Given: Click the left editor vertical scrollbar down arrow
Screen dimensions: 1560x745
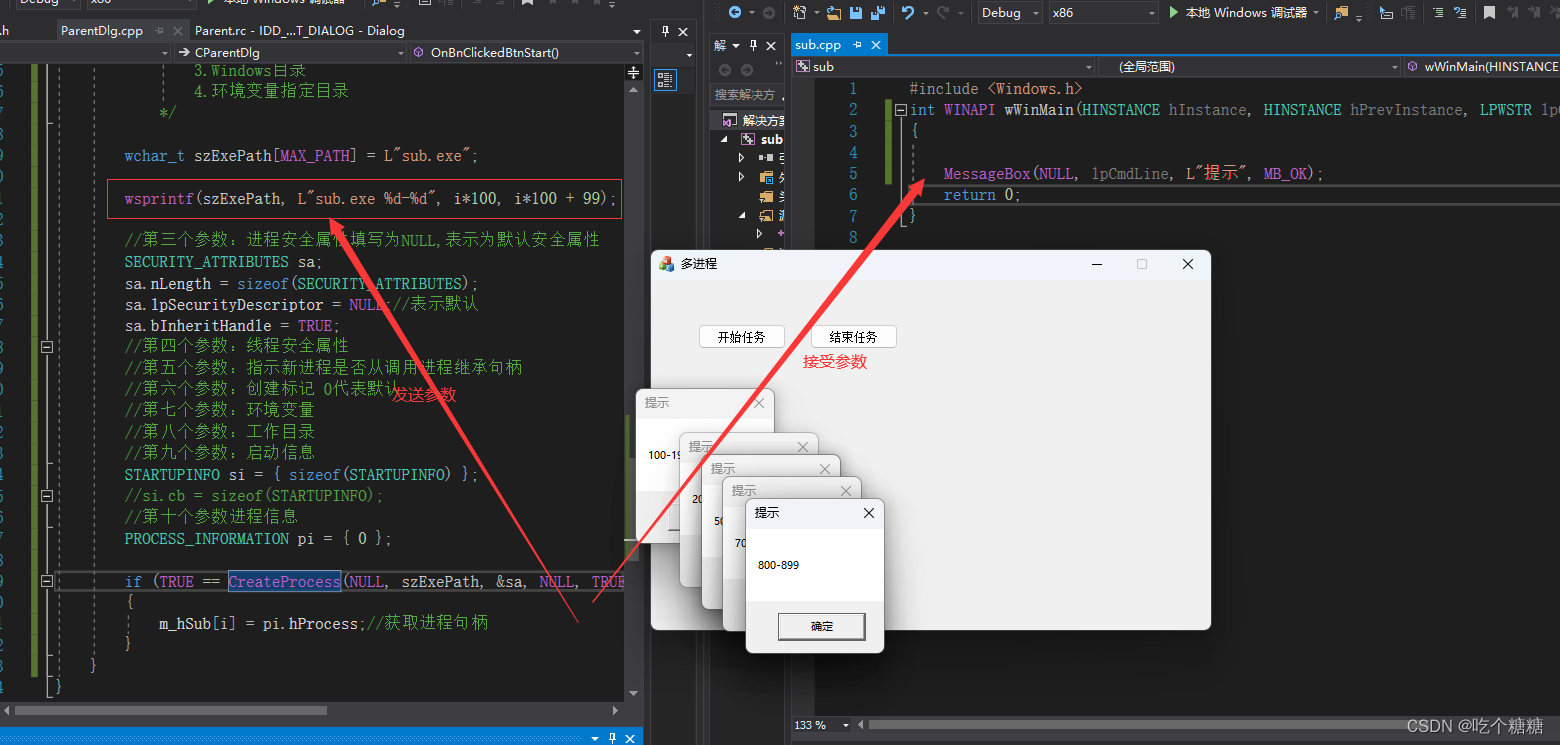Looking at the screenshot, I should (633, 693).
